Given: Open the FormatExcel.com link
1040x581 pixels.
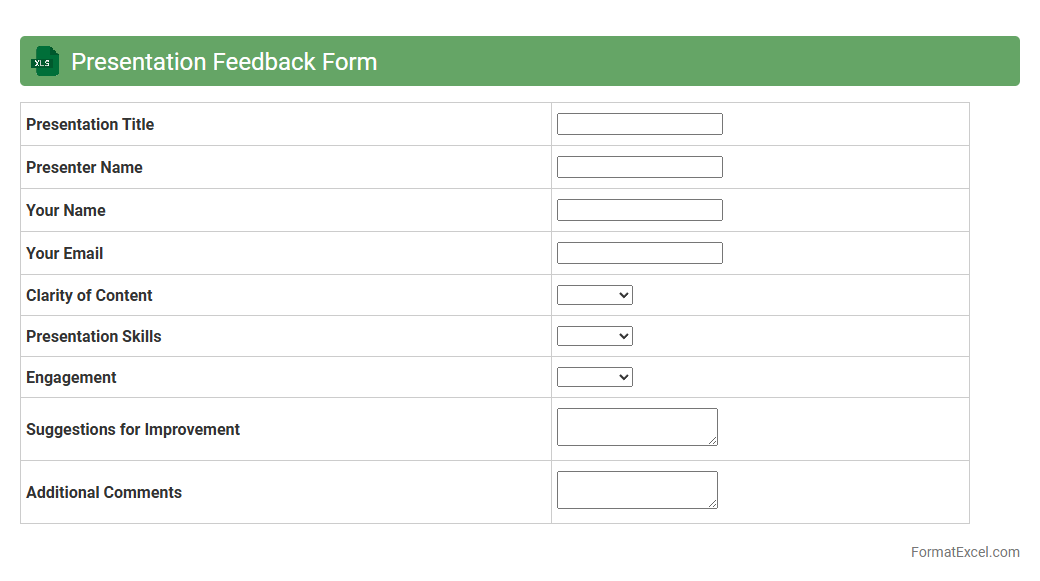Looking at the screenshot, I should point(964,552).
